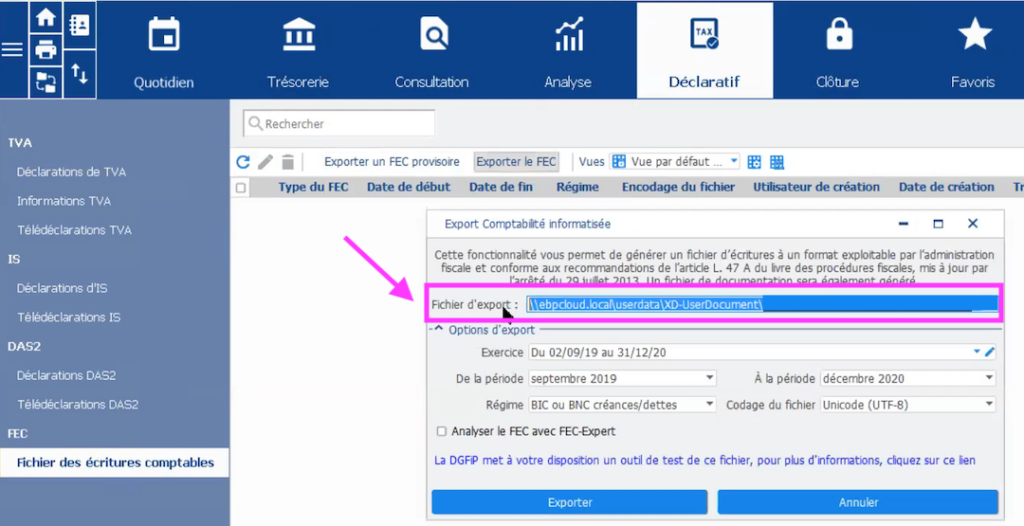Enable Analyser le FEC avec FEC-Expert

(x=441, y=431)
